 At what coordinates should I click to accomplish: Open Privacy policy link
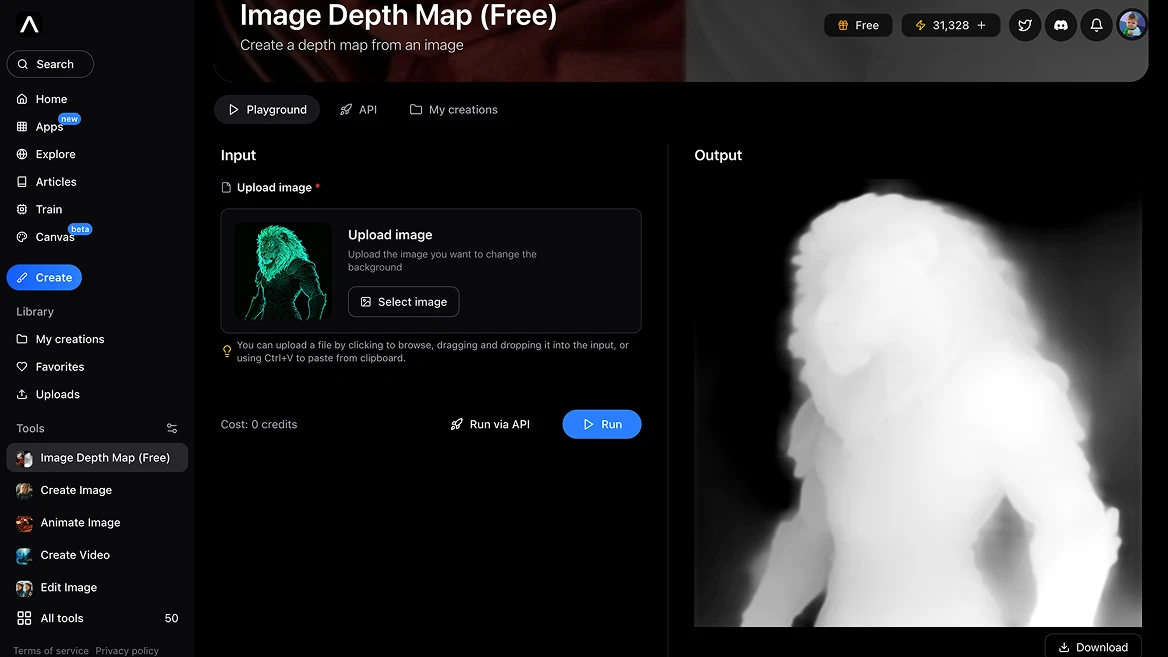pyautogui.click(x=127, y=651)
